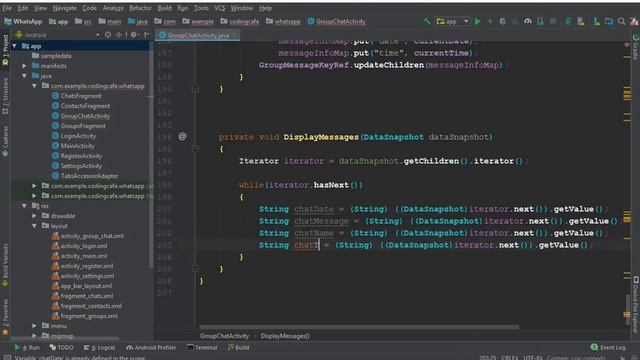The width and height of the screenshot is (640, 360).
Task: Hide the Project panel with the collapse icon
Action: pos(147,35)
